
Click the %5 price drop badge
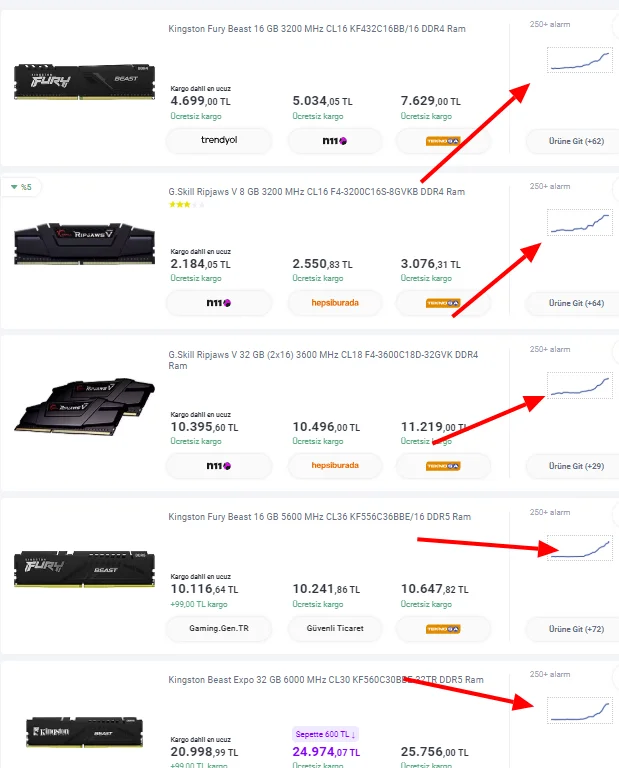(x=20, y=186)
